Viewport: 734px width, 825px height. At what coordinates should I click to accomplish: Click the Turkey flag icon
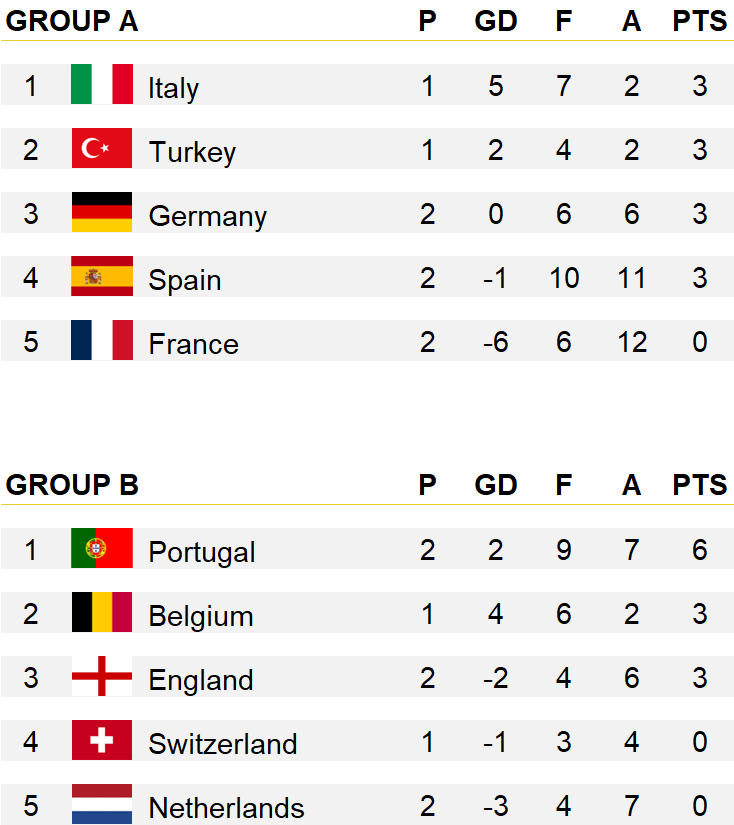(x=102, y=148)
